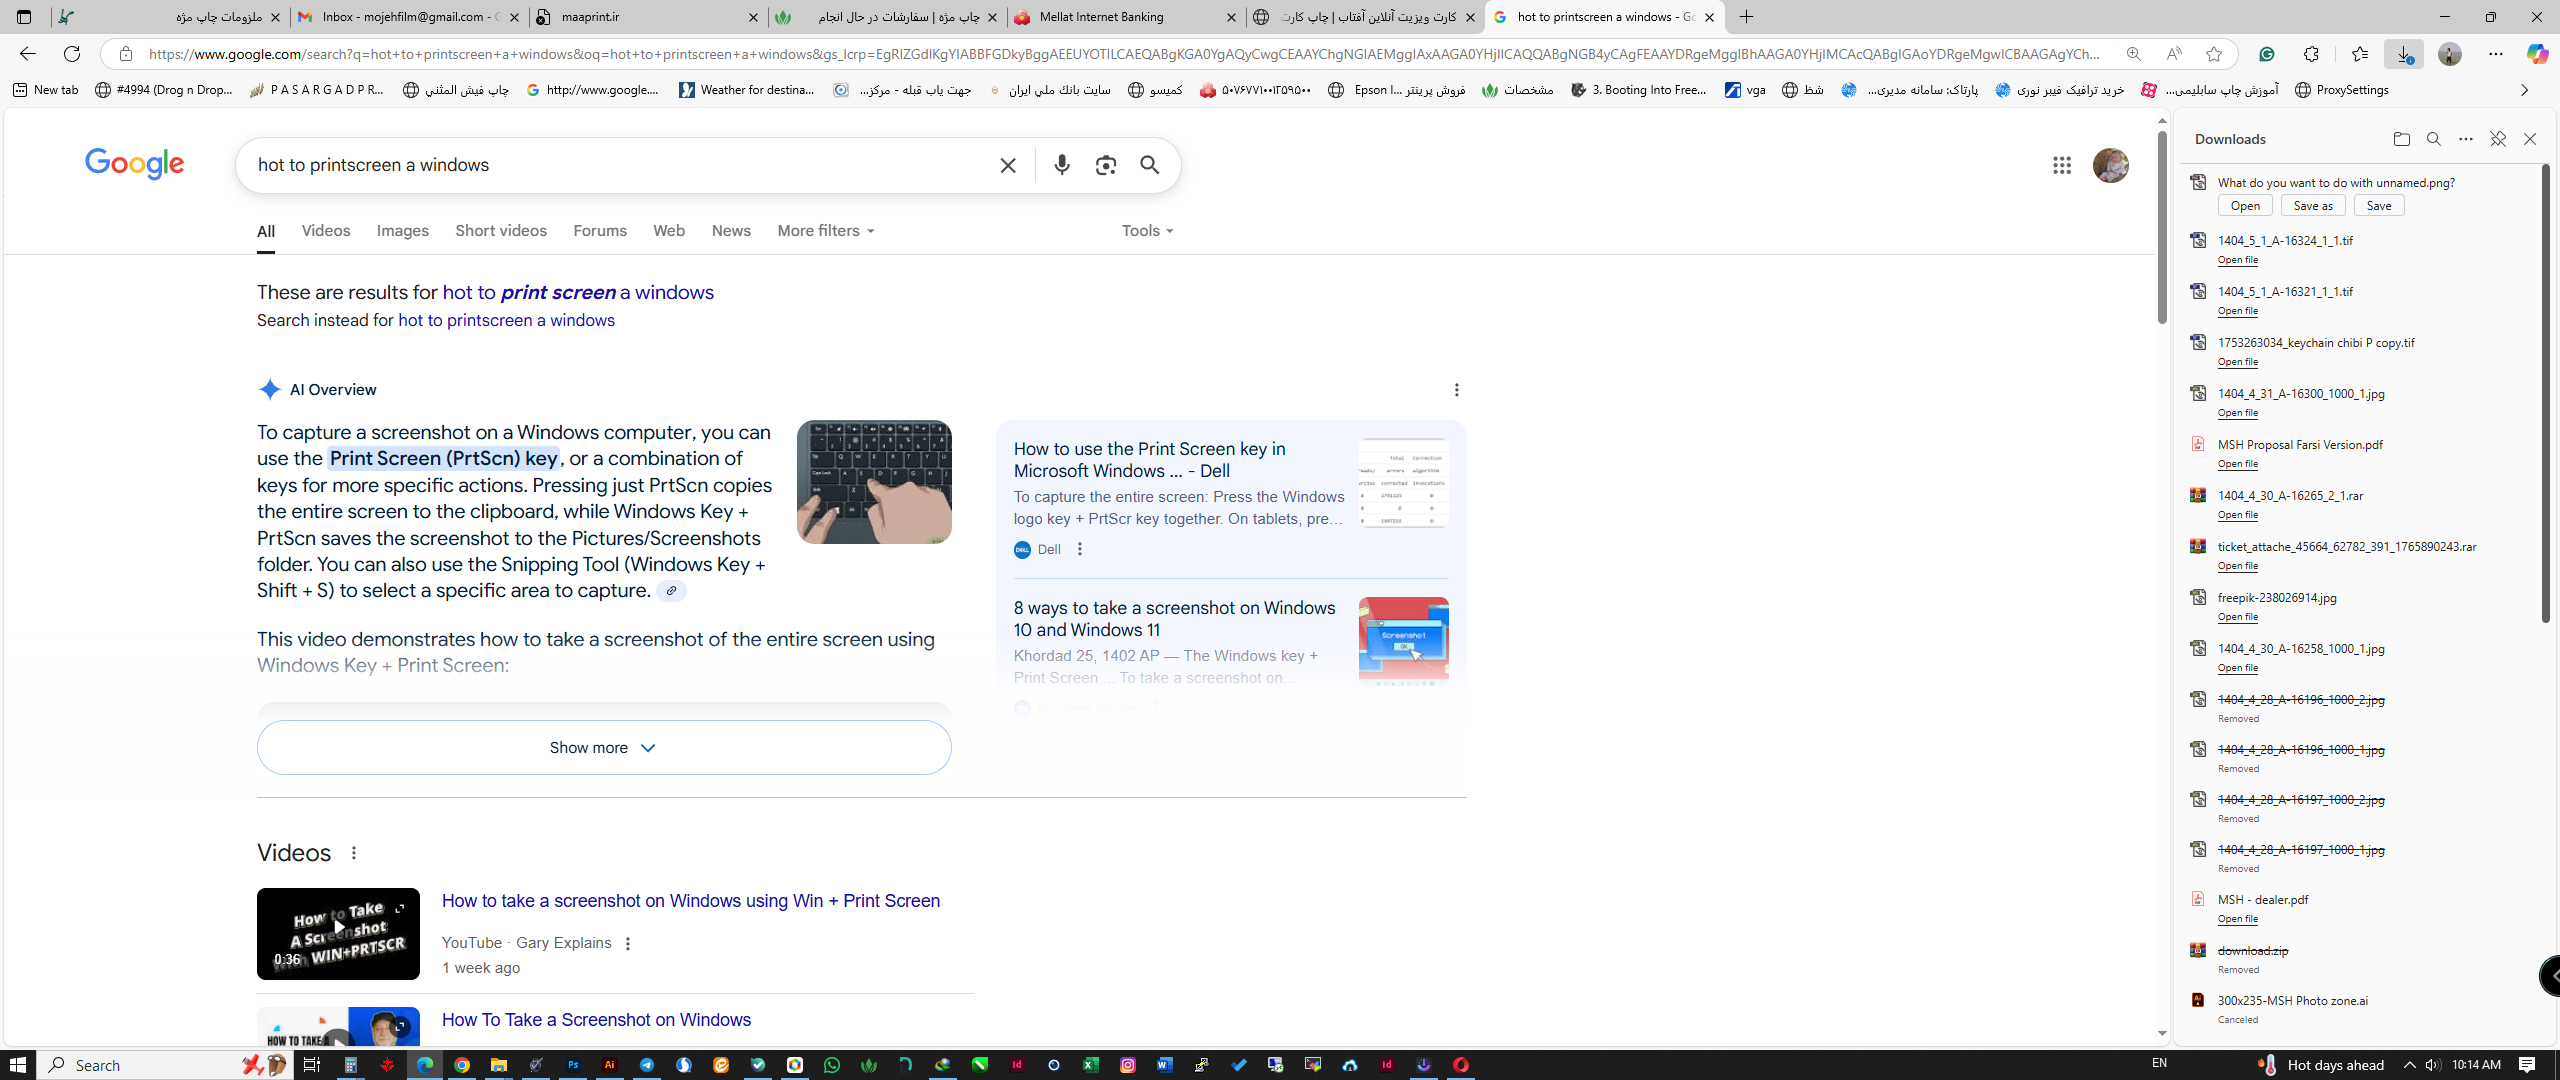Add this page to favorites star
The height and width of the screenshot is (1080, 2560).
coord(2214,54)
